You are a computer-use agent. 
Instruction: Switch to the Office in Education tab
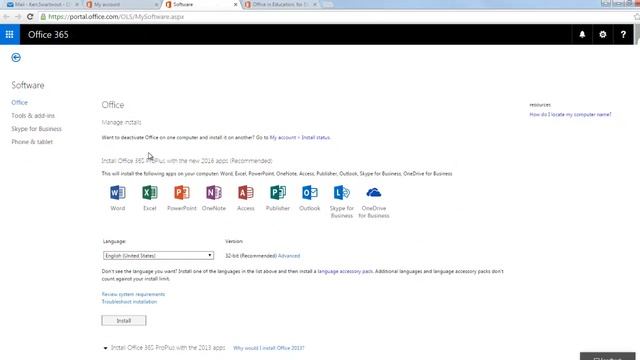coord(280,4)
